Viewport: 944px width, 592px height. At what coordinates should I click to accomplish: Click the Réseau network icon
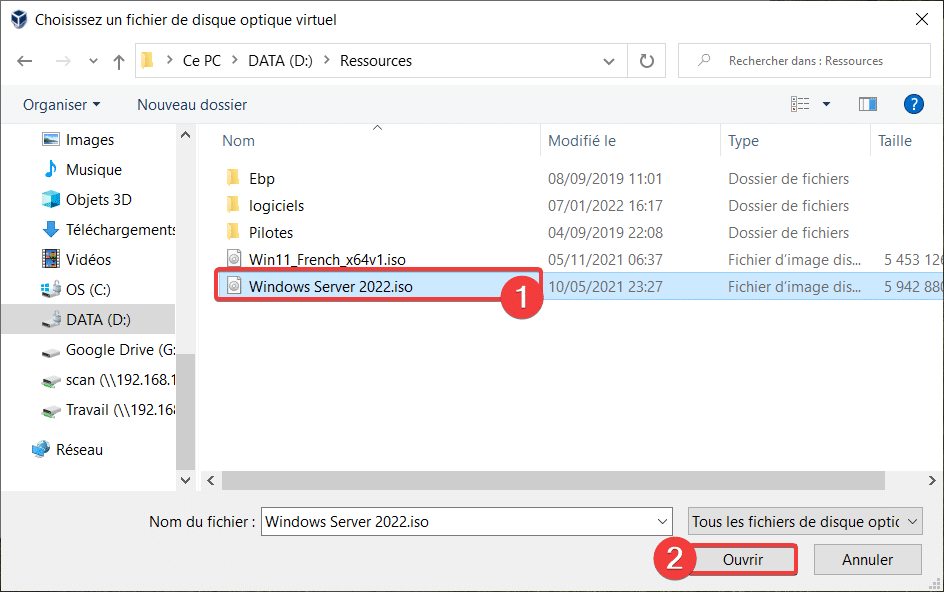click(41, 449)
